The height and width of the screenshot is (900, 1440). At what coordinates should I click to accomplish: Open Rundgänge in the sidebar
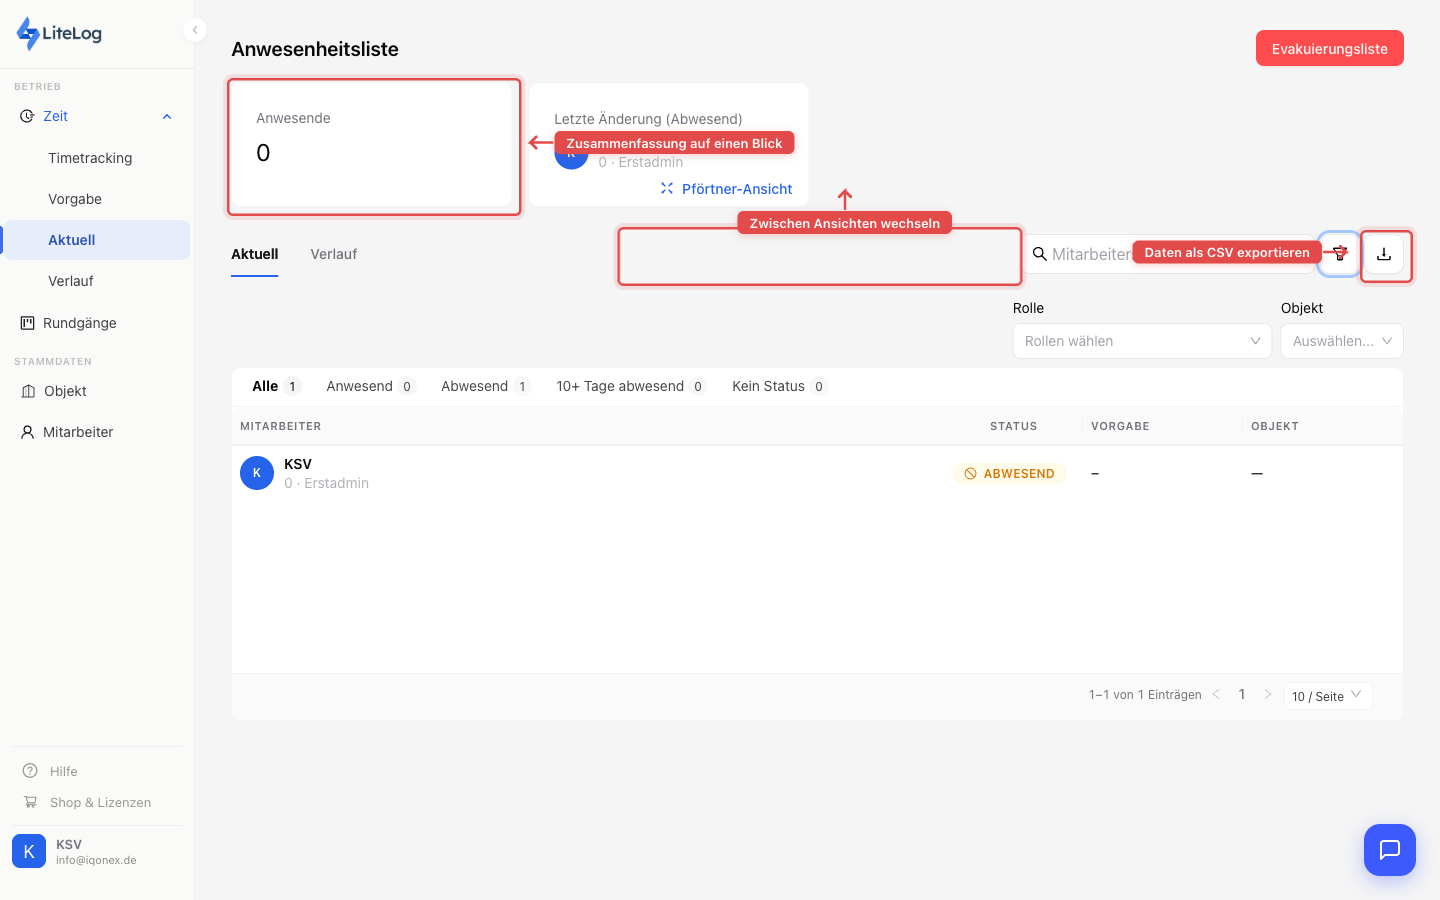point(80,323)
